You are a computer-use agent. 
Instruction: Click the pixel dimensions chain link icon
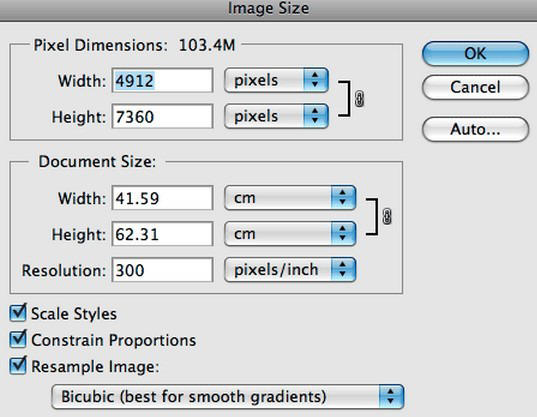[359, 99]
